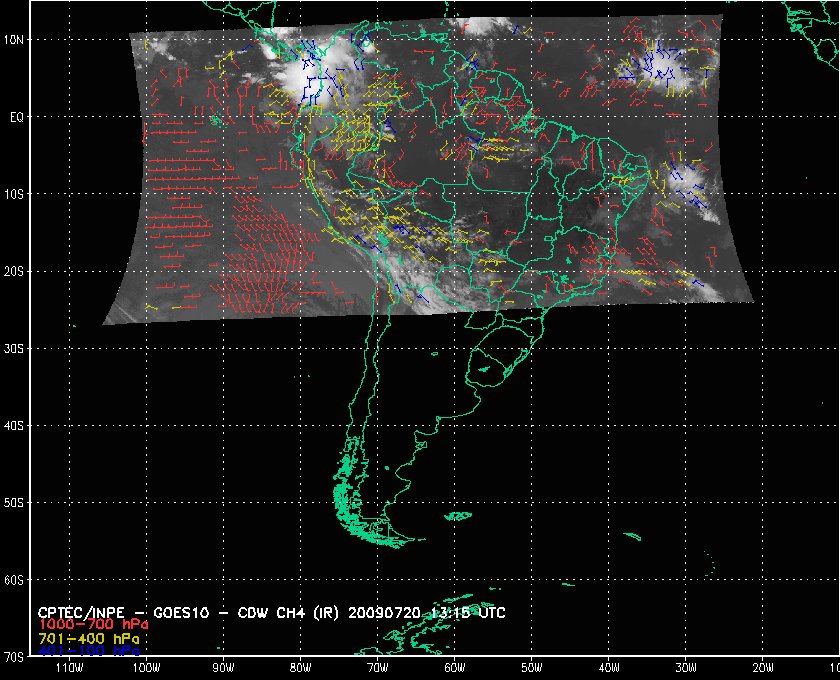Select the 10N latitude axis label
This screenshot has width=840, height=680.
coord(16,39)
